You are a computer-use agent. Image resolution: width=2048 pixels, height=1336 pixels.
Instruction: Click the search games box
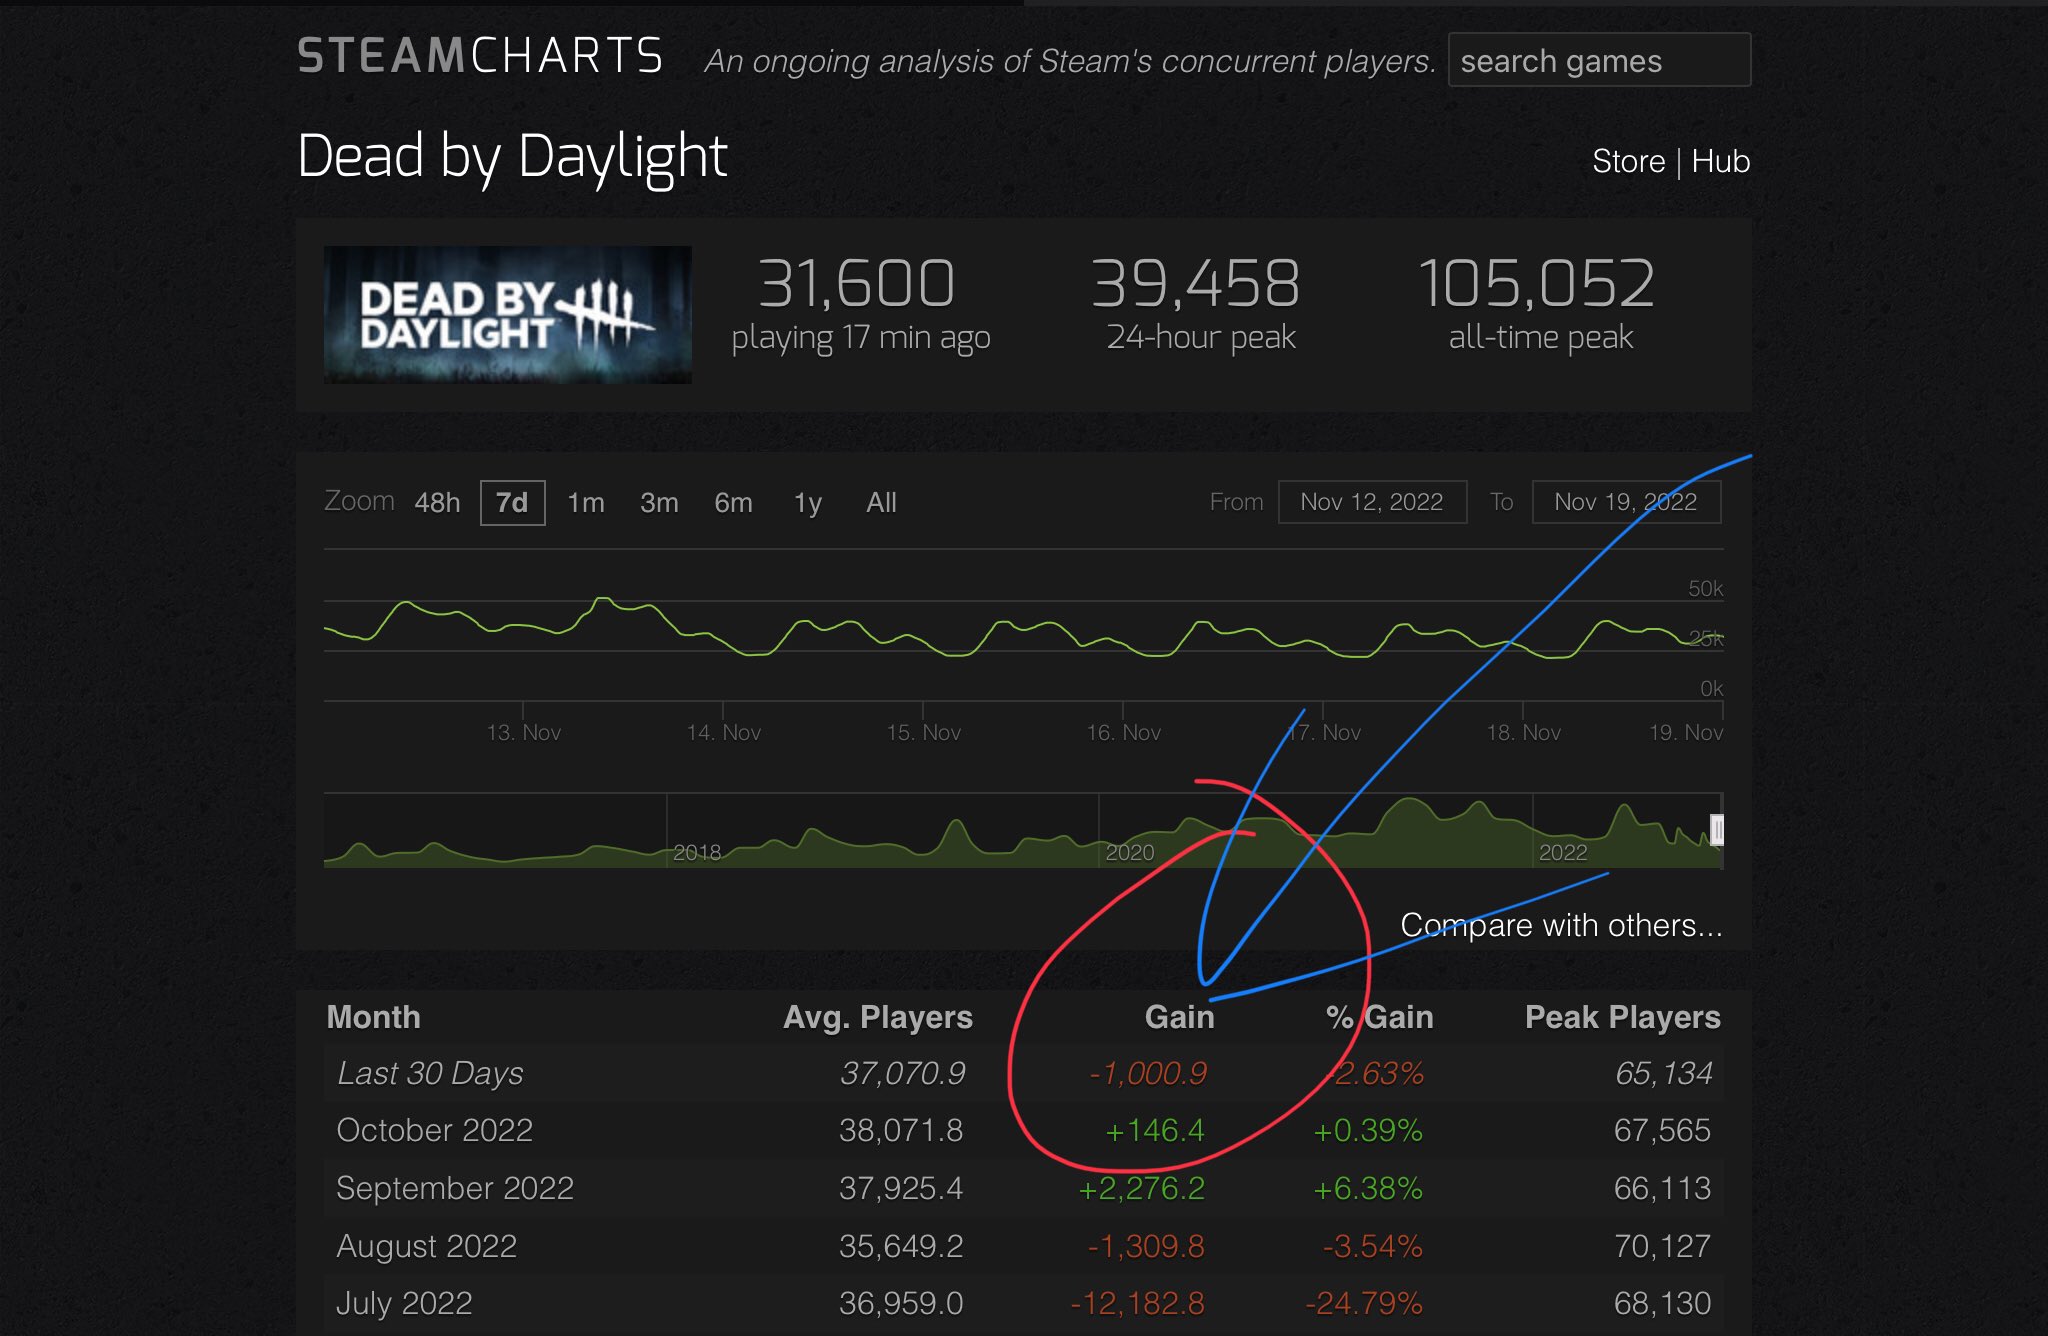tap(1598, 61)
